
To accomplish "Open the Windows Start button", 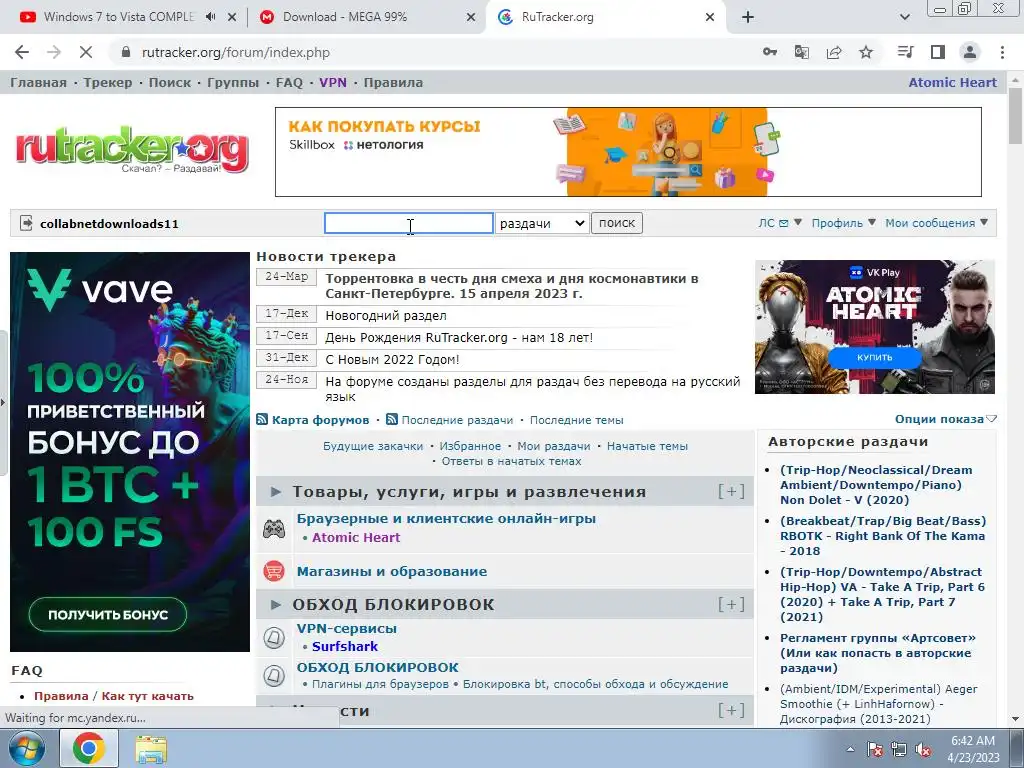I will 25,748.
